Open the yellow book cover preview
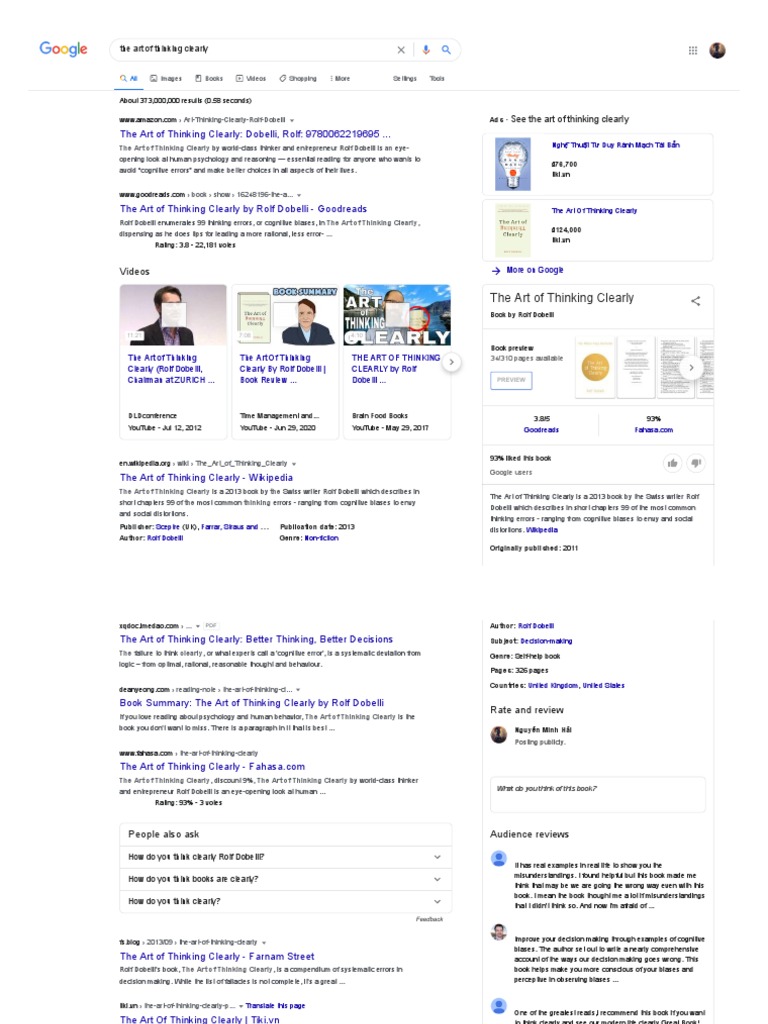768x1024 pixels. point(595,368)
